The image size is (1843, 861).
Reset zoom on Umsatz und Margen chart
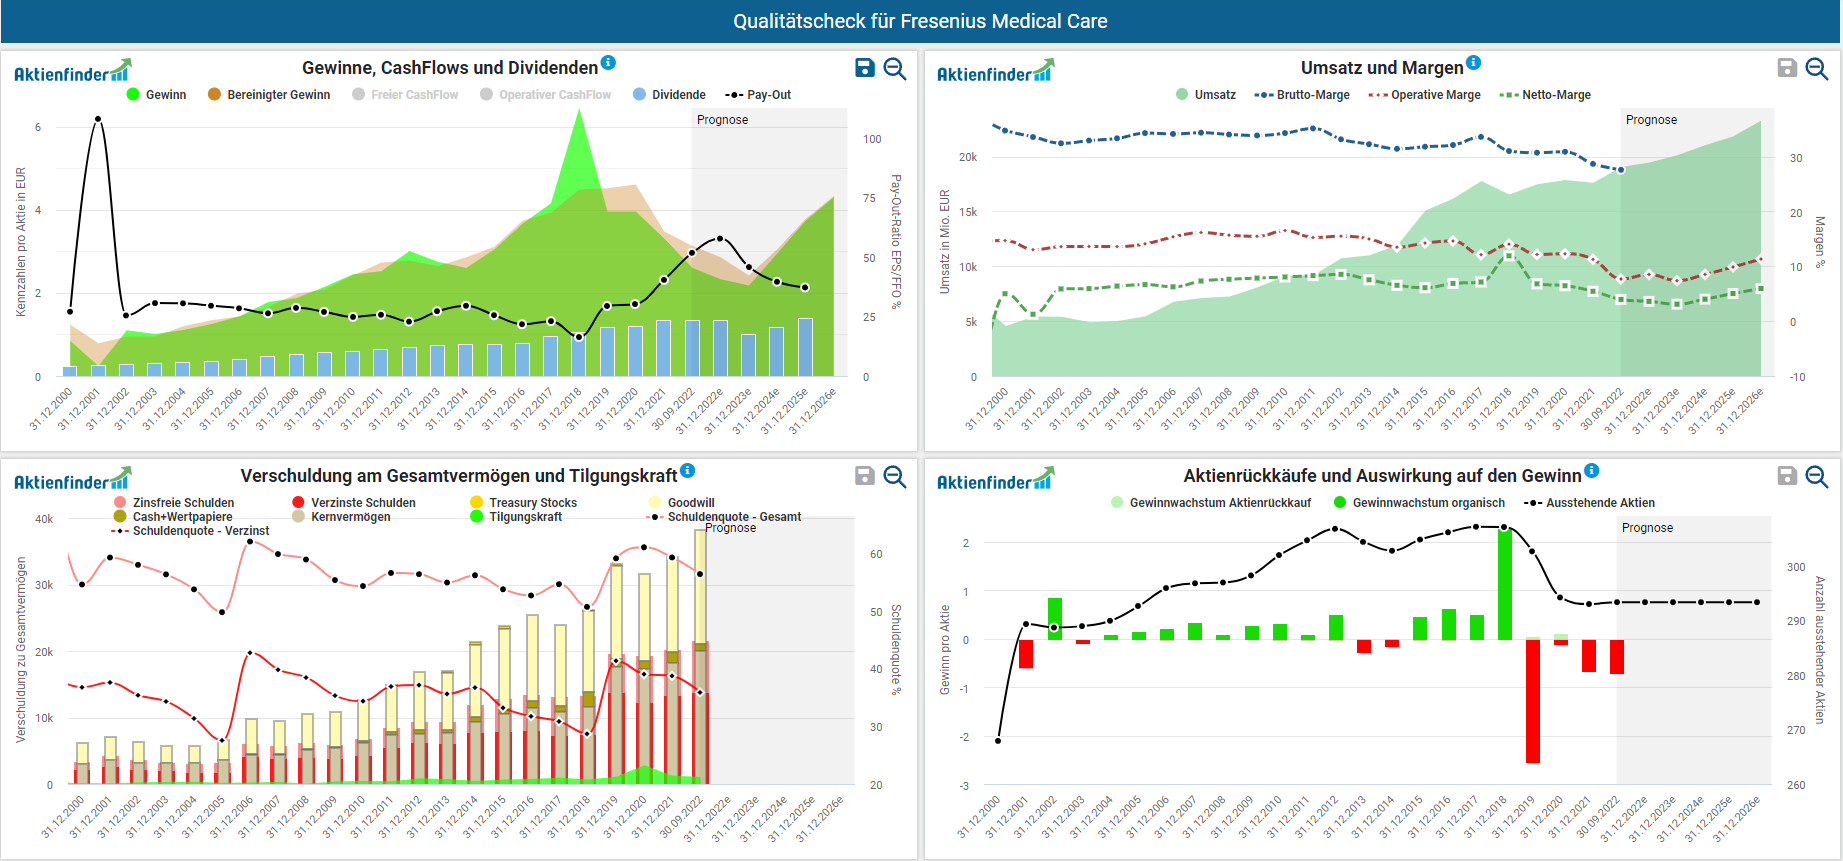1817,68
